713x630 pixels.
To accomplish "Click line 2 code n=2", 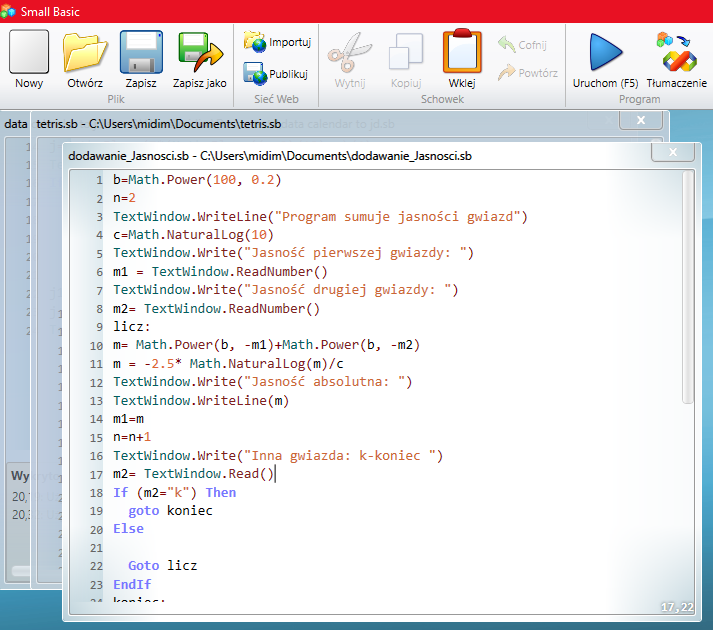I will [x=125, y=198].
